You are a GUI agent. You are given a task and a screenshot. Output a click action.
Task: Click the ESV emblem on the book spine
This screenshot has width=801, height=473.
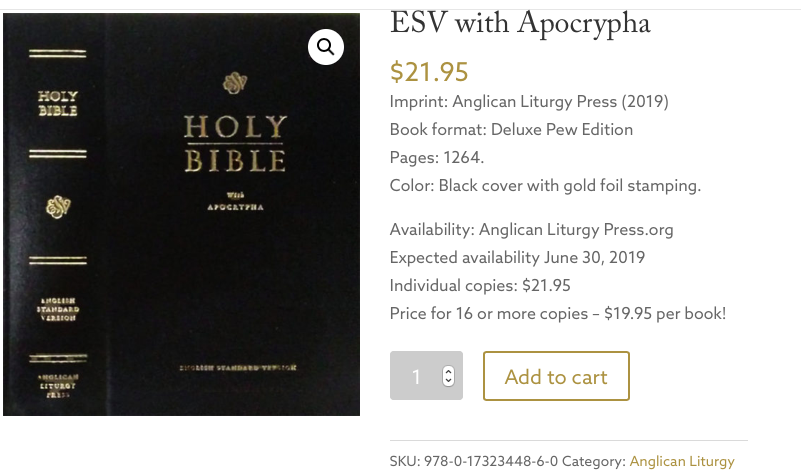point(58,207)
